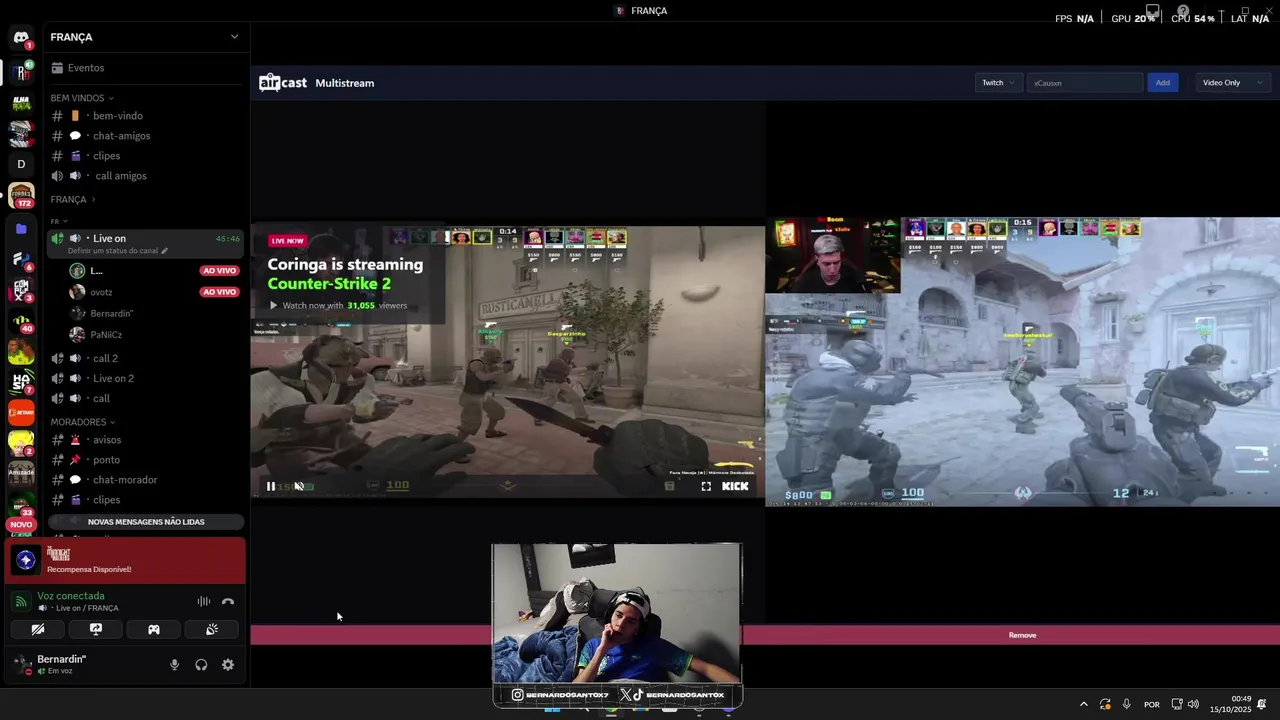Open the ILHA server icon
This screenshot has width=1280, height=720.
(x=21, y=102)
